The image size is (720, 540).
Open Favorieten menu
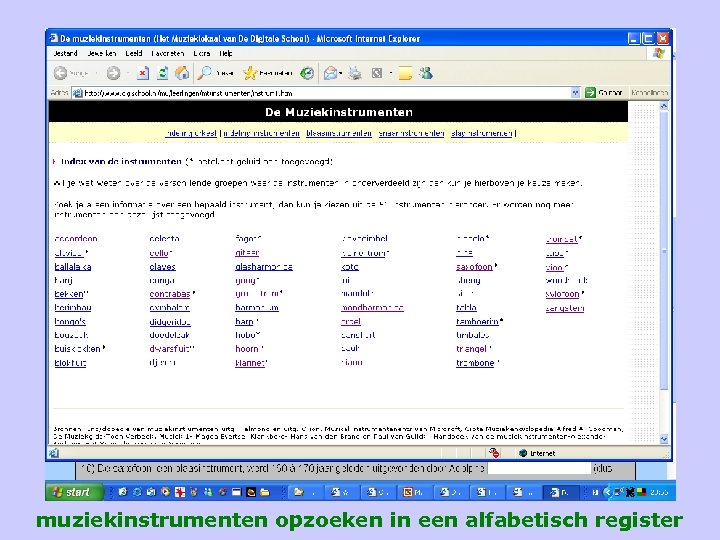(168, 53)
